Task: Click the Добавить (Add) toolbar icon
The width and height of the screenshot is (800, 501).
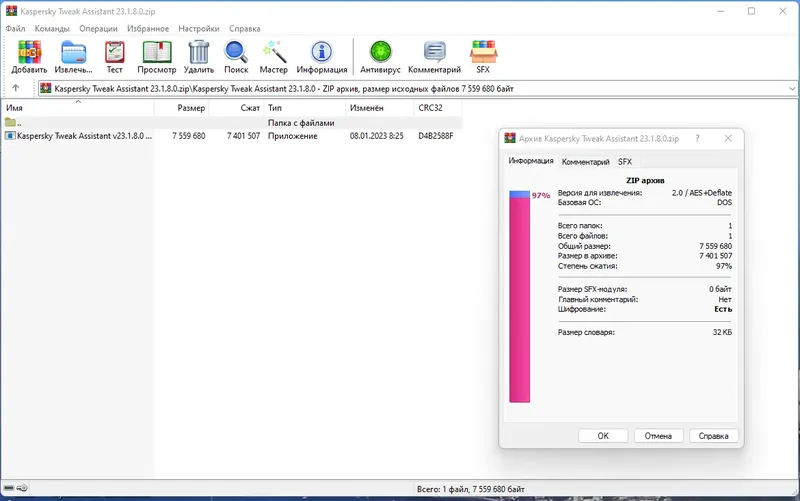Action: 29,52
